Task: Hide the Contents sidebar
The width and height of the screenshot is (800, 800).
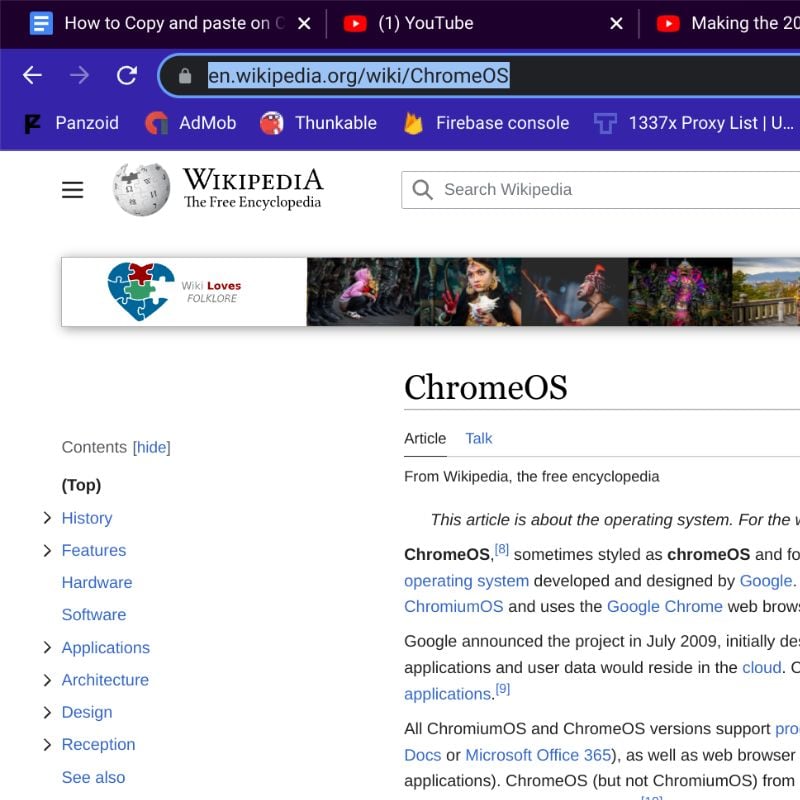Action: coord(151,447)
